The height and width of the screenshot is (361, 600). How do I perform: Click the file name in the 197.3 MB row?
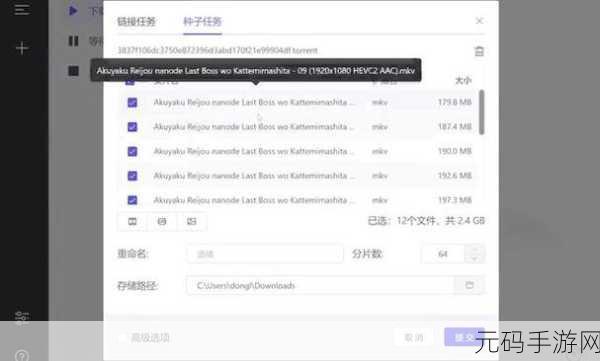(x=254, y=200)
